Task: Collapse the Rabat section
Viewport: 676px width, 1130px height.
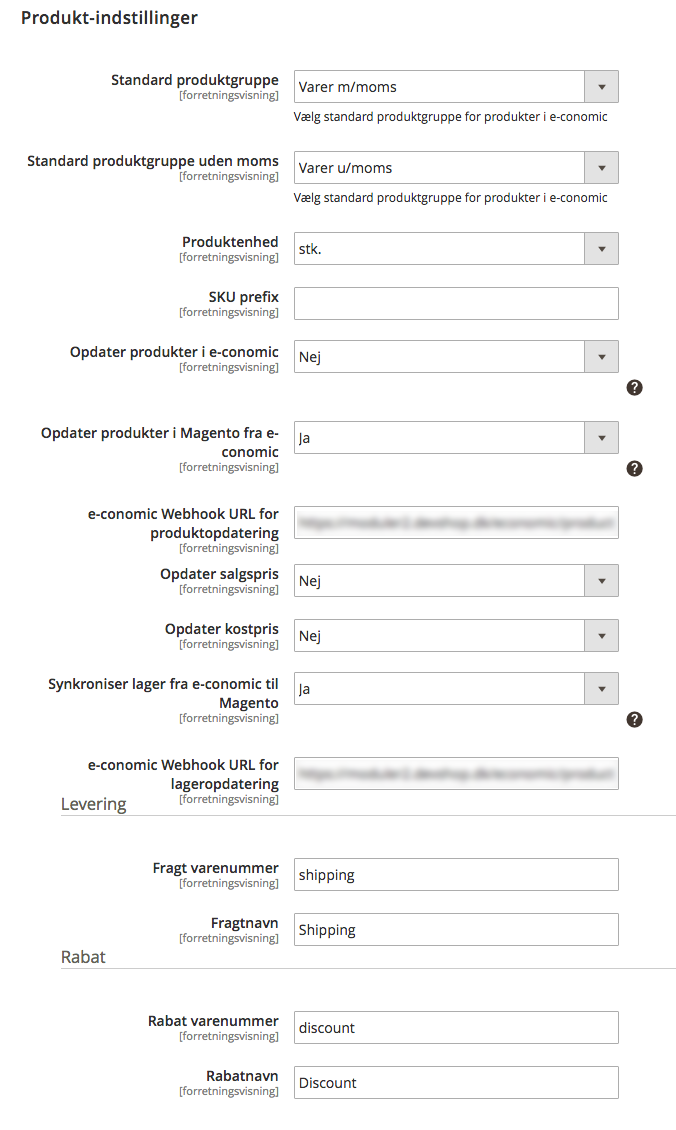Action: [83, 956]
